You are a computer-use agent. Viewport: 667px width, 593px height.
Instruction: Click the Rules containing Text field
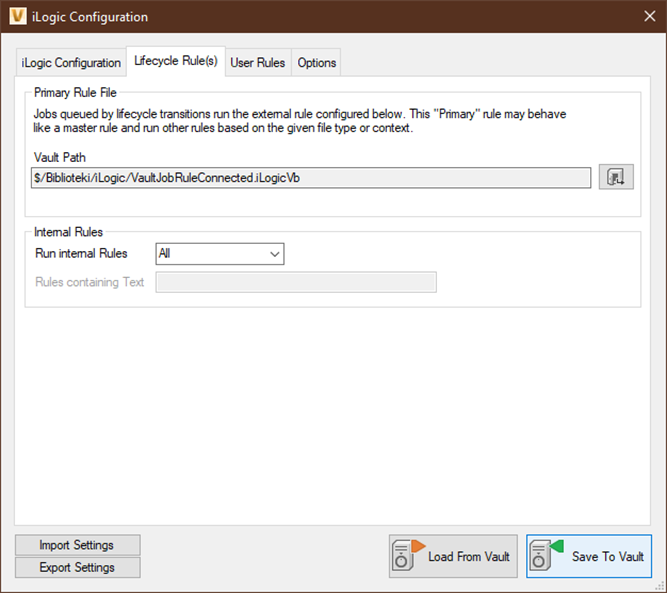coord(296,283)
